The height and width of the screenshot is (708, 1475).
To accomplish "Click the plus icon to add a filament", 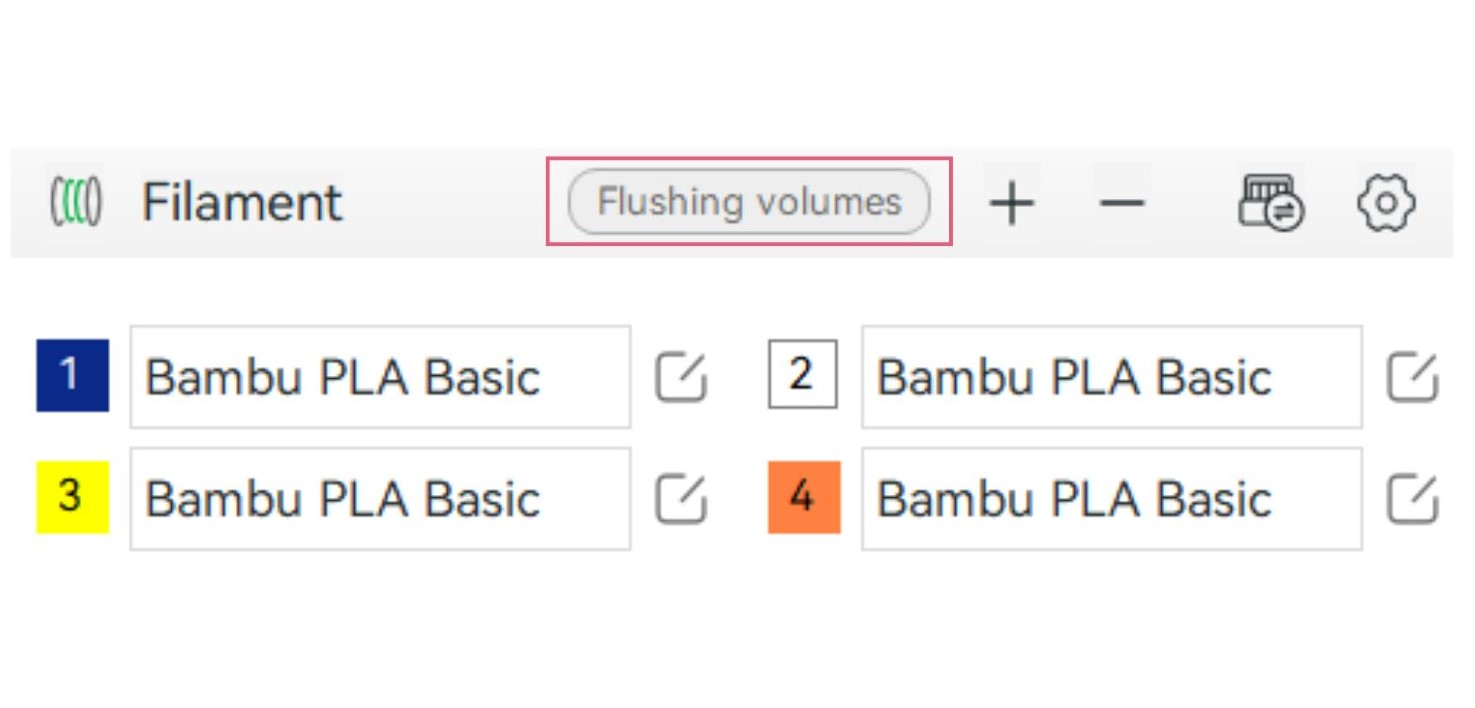I will point(1012,202).
